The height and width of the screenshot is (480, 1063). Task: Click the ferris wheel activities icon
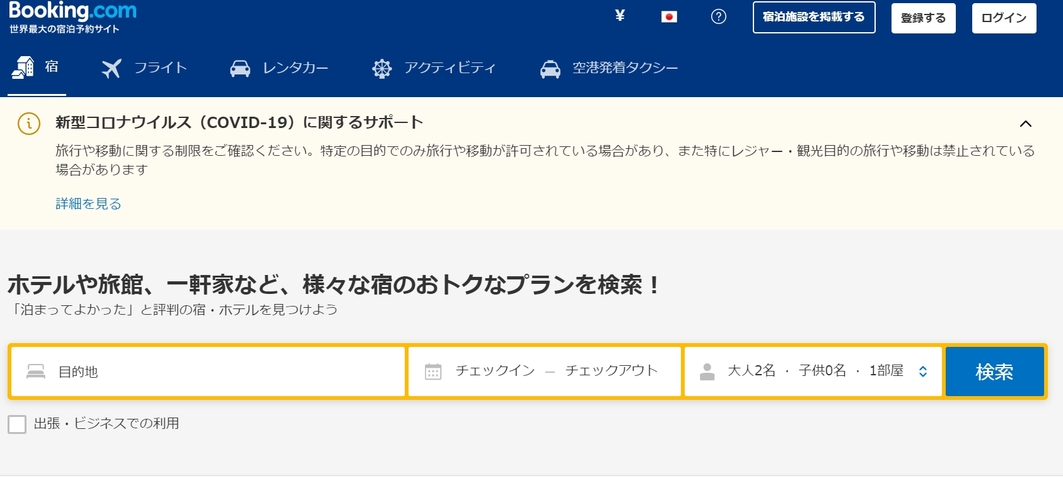click(382, 68)
